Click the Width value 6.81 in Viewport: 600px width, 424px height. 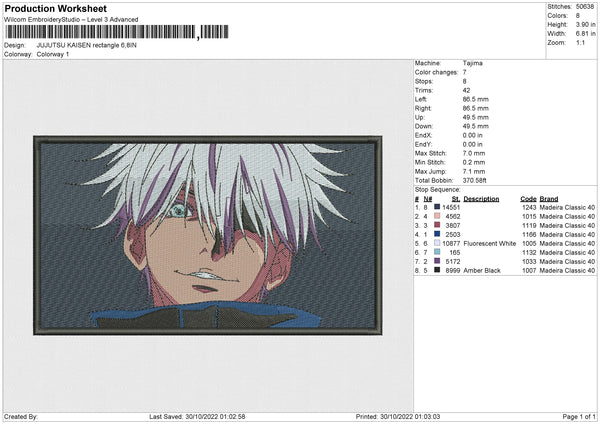coord(585,34)
